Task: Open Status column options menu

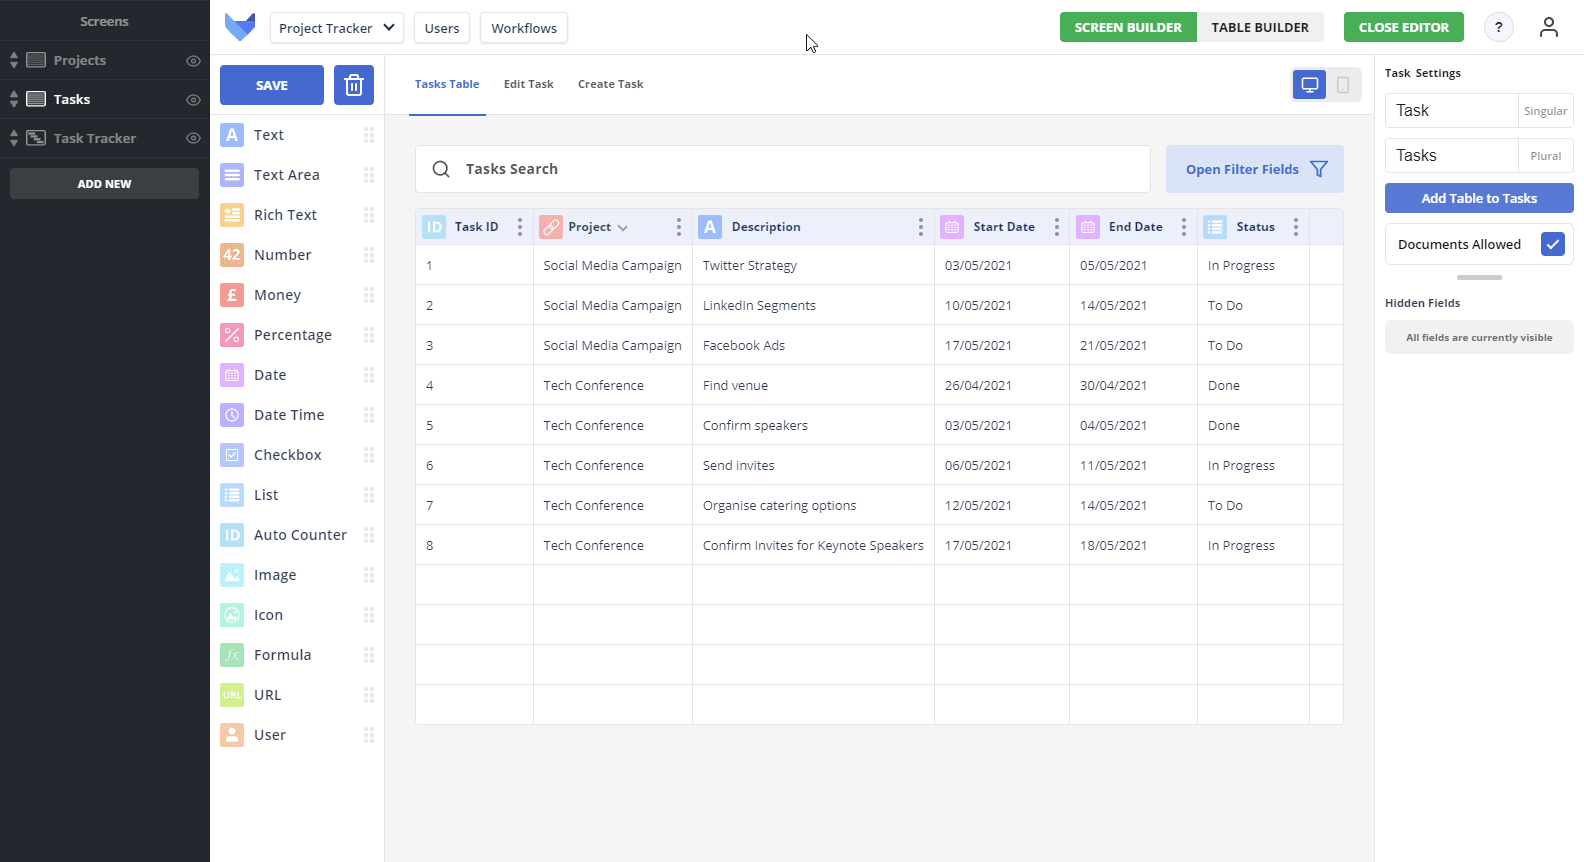Action: click(x=1296, y=227)
